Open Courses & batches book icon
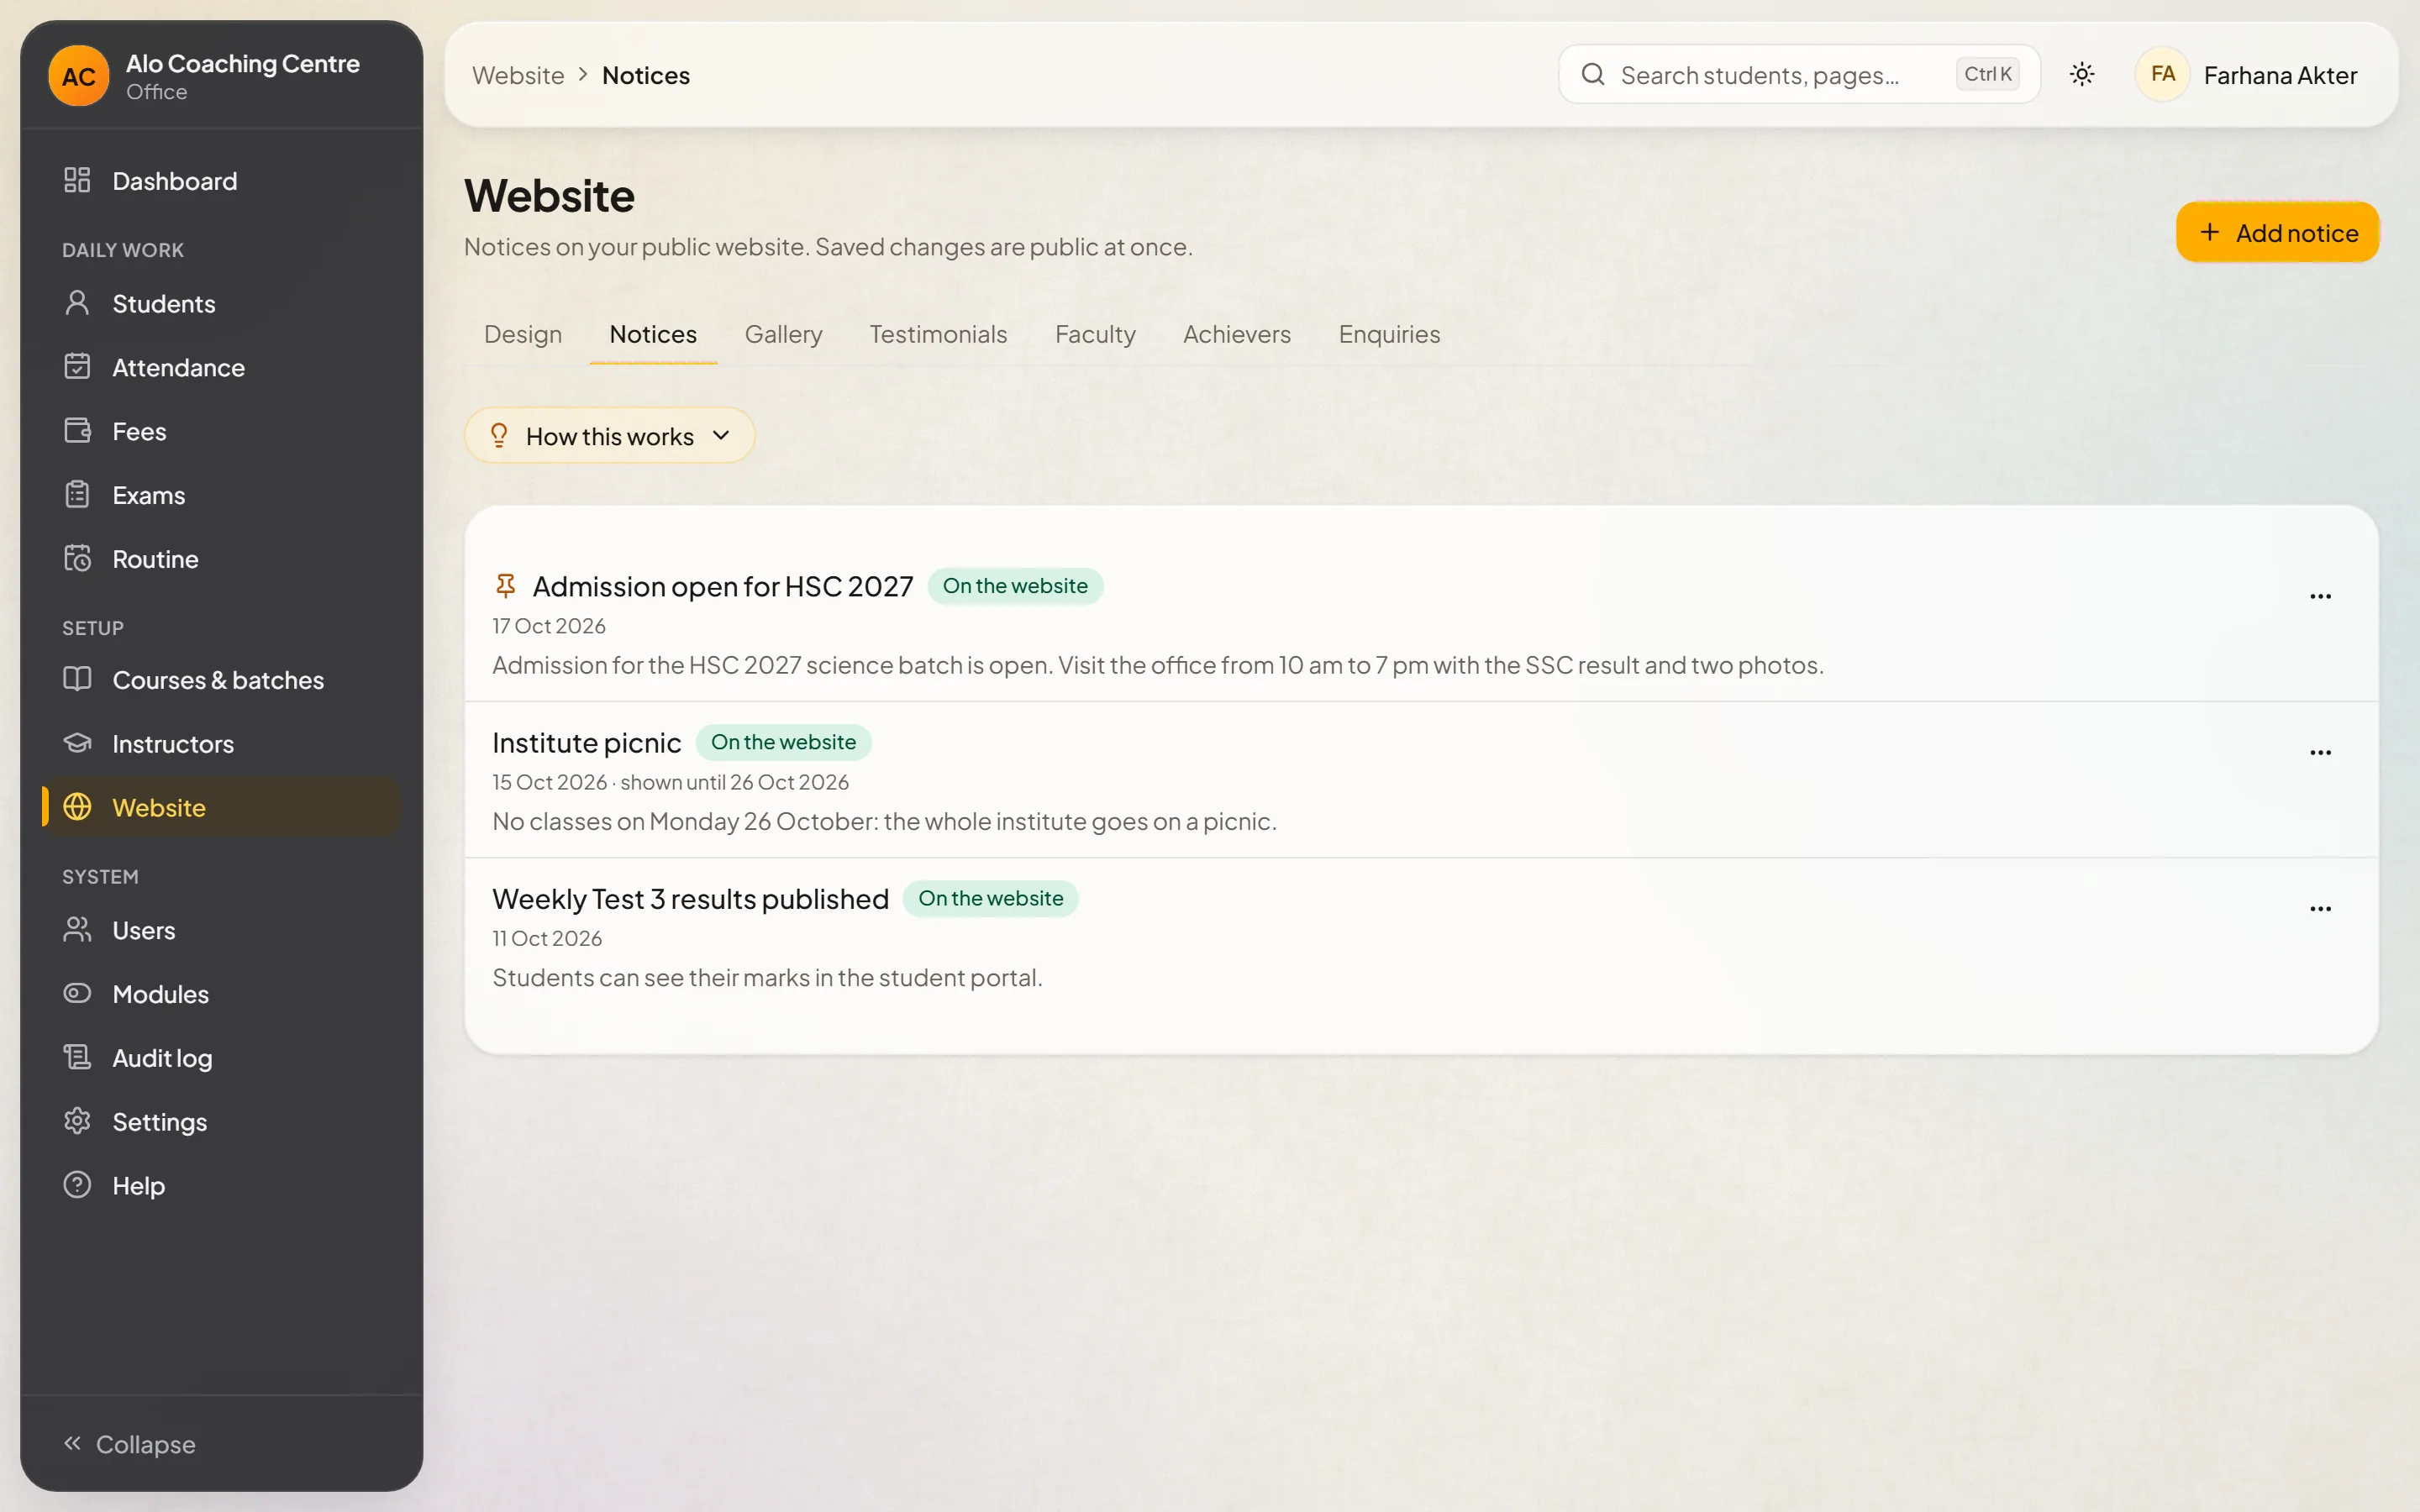Viewport: 2420px width, 1512px height. pos(77,679)
